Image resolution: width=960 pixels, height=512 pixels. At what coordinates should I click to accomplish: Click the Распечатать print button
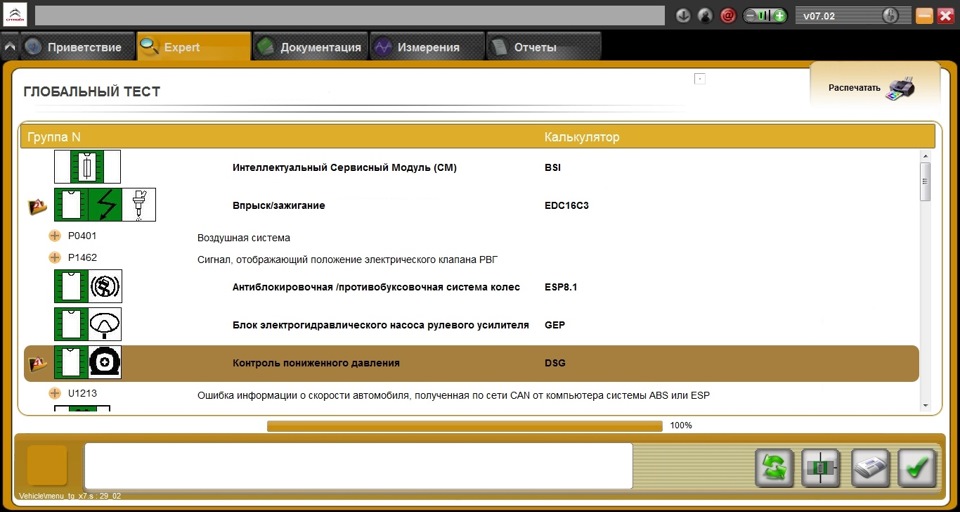874,87
